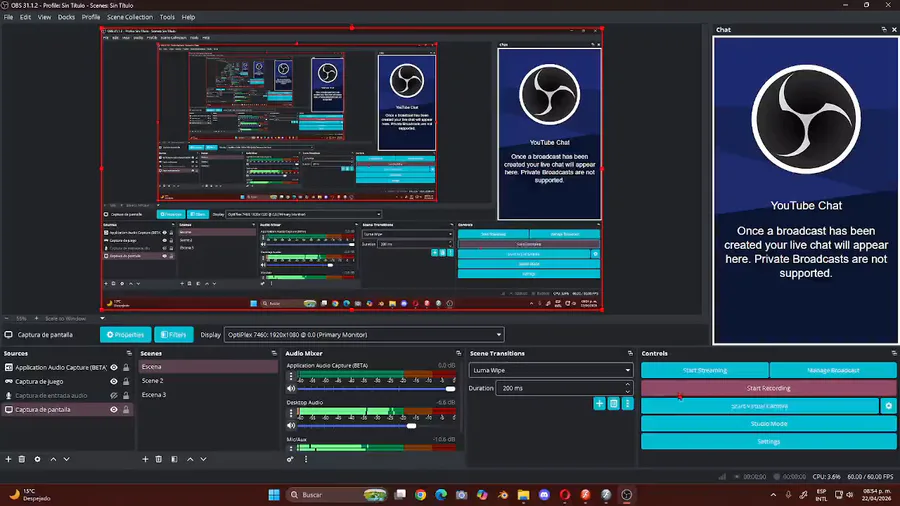Open Discord from the taskbar
This screenshot has height=506, width=900.
tap(544, 495)
